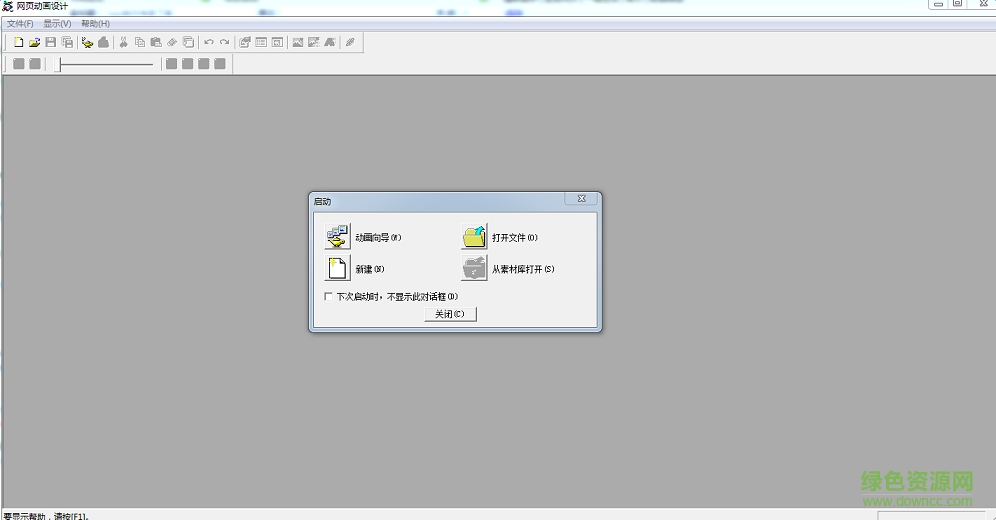Screen dimensions: 996x520
Task: Click the Cut scissors toolbar icon
Action: click(x=124, y=42)
